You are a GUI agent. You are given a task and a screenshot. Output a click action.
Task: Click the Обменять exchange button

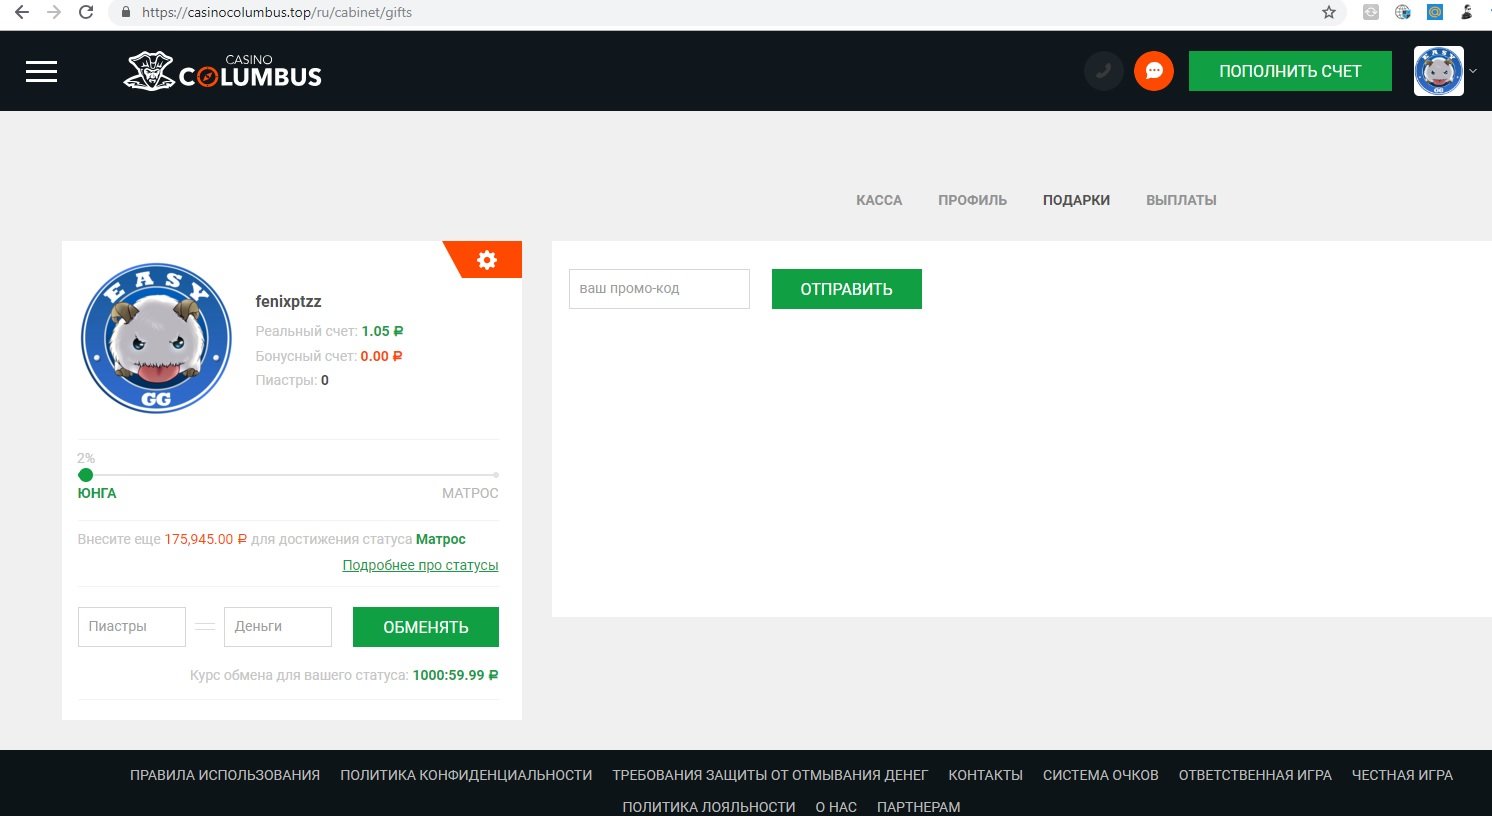point(425,627)
